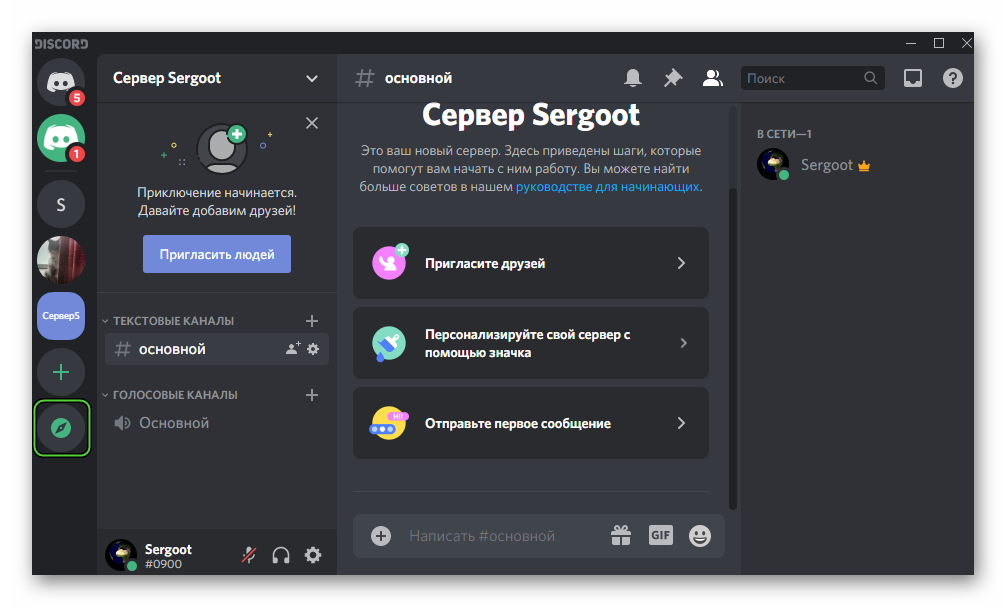
Task: Show pinned messages with pin icon
Action: pos(673,78)
